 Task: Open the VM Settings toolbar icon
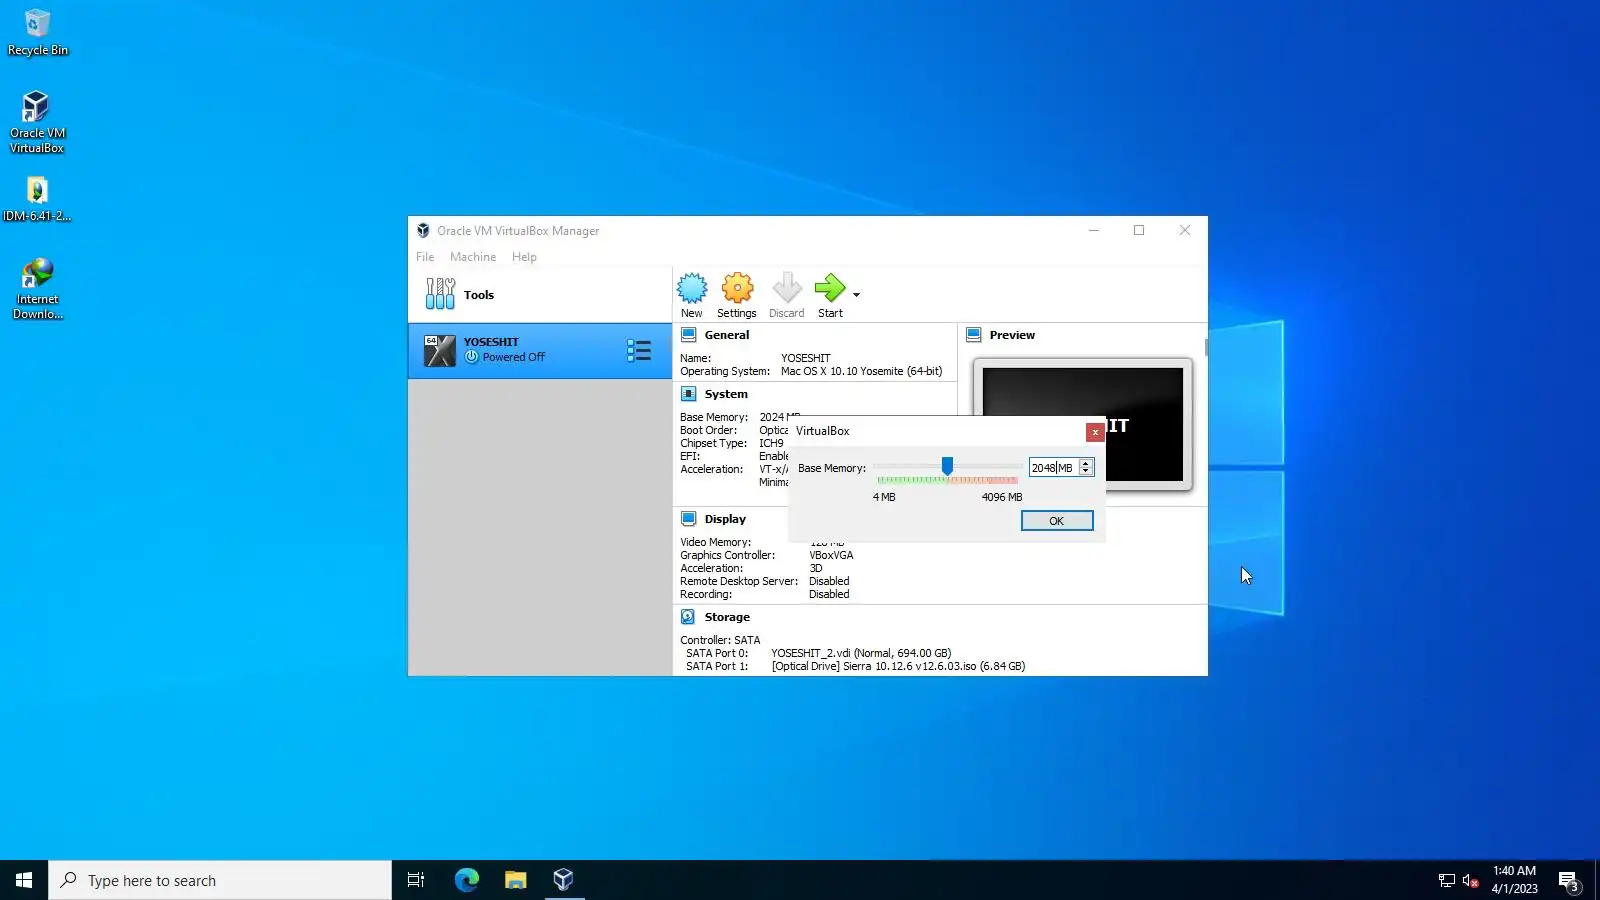click(737, 295)
